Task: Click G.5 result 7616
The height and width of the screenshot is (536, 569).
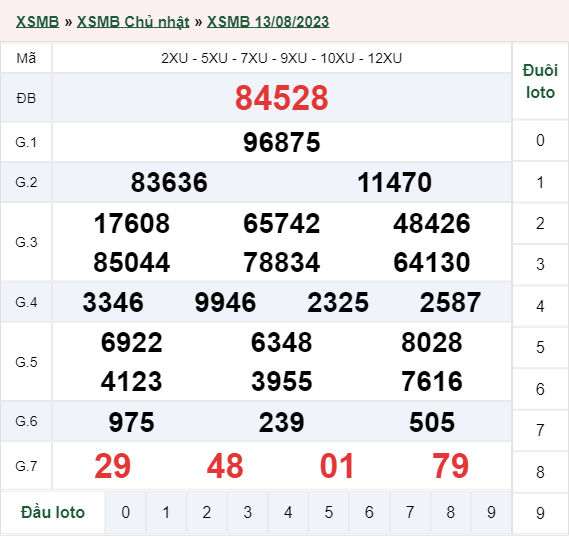Action: 432,381
